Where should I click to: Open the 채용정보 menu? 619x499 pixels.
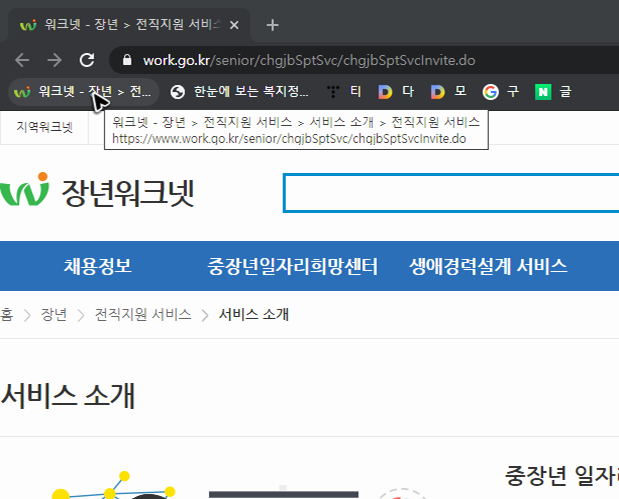click(98, 266)
